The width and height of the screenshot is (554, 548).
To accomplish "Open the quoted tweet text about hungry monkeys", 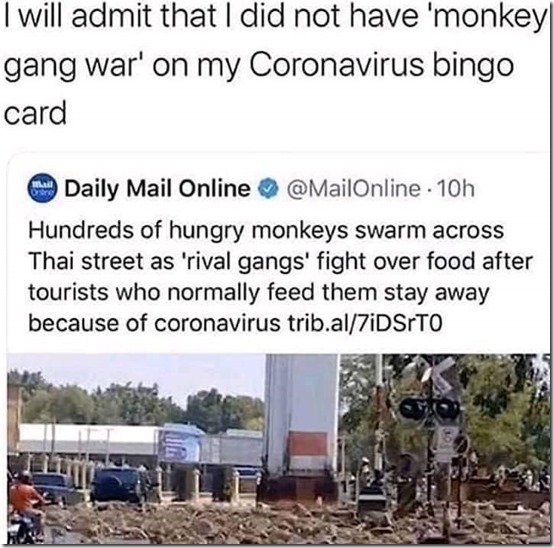I will click(x=280, y=276).
